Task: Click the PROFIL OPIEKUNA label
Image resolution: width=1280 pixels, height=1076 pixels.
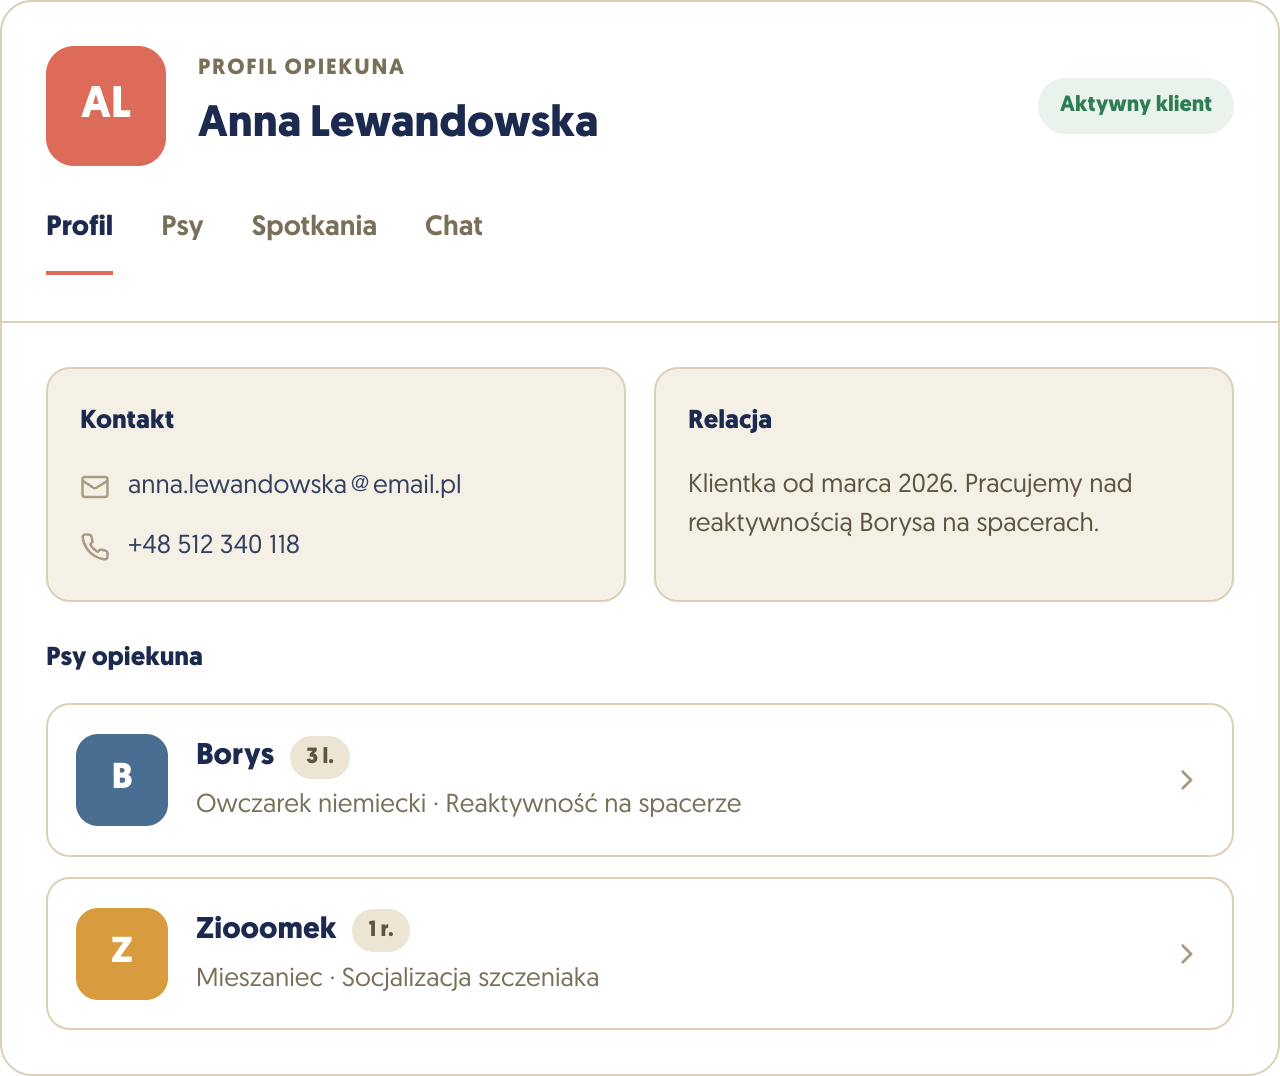Action: [x=301, y=67]
